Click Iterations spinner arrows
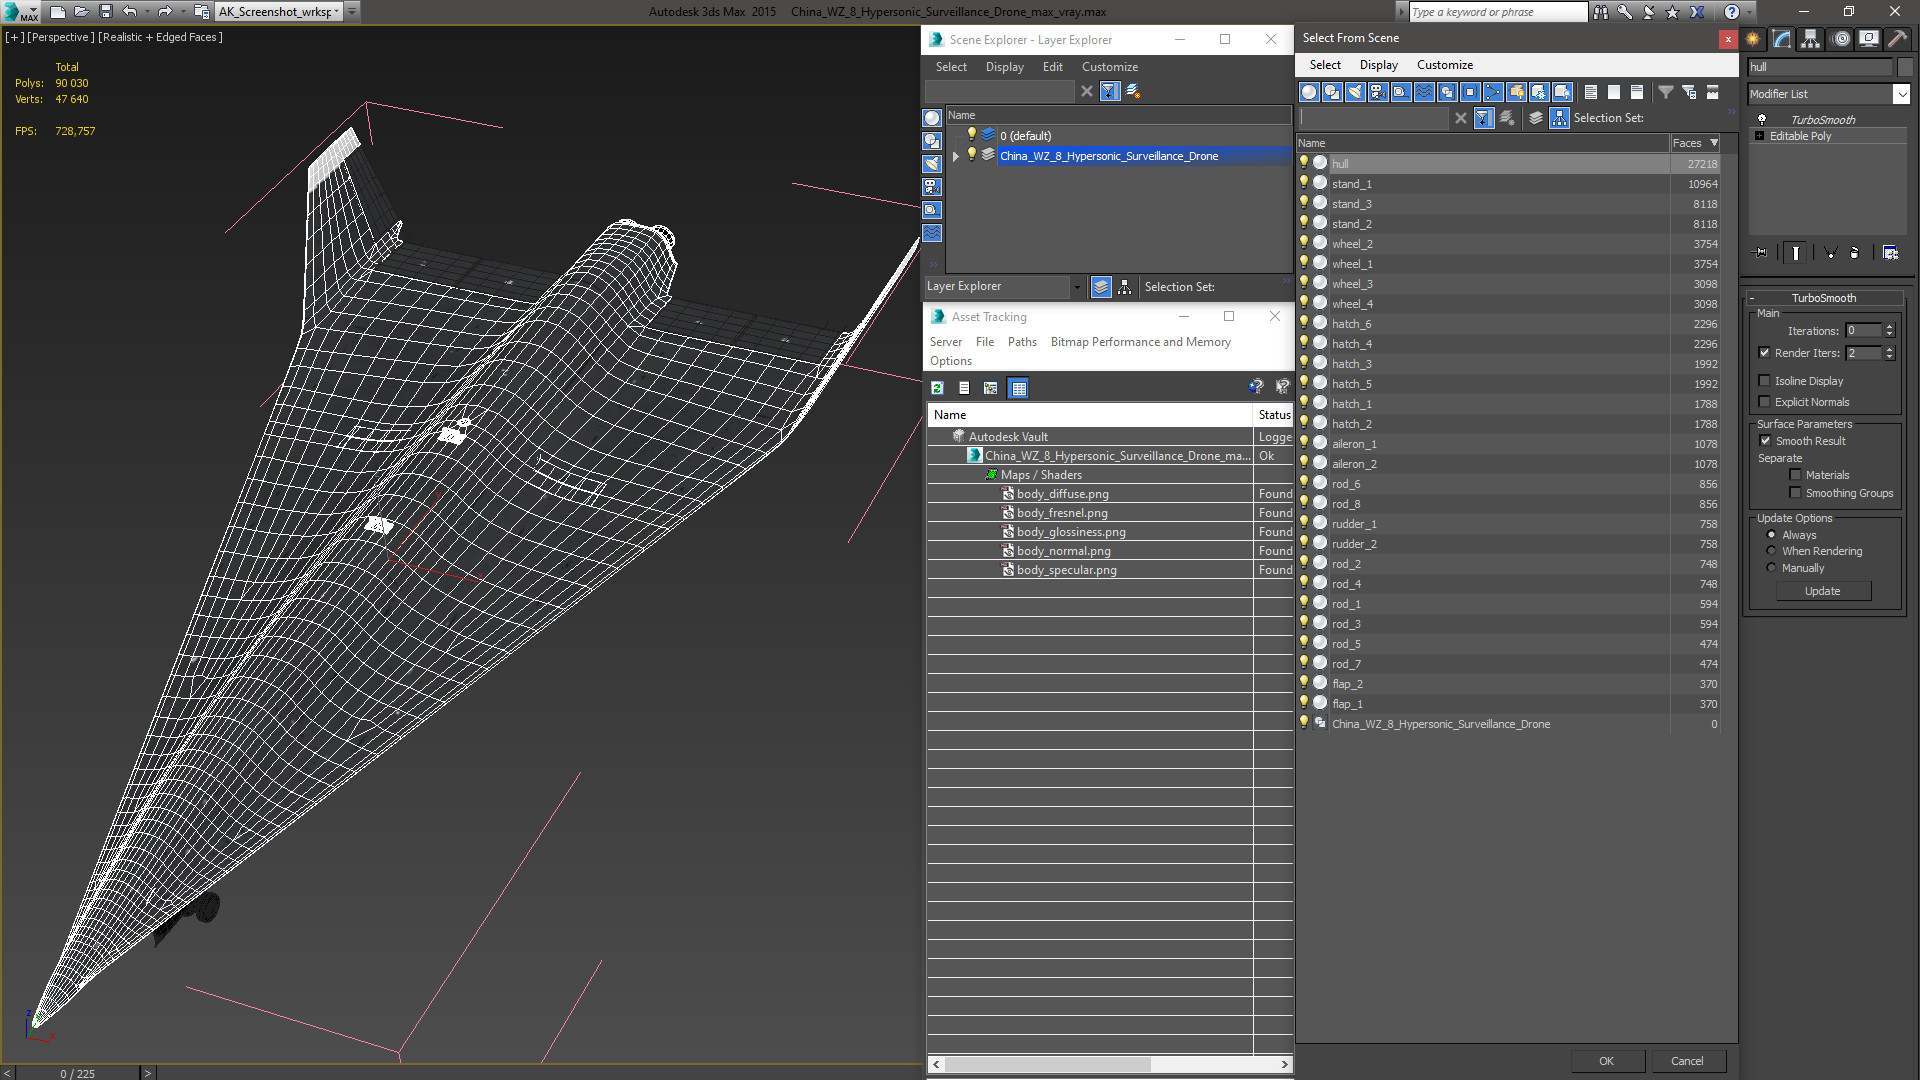 1889,331
